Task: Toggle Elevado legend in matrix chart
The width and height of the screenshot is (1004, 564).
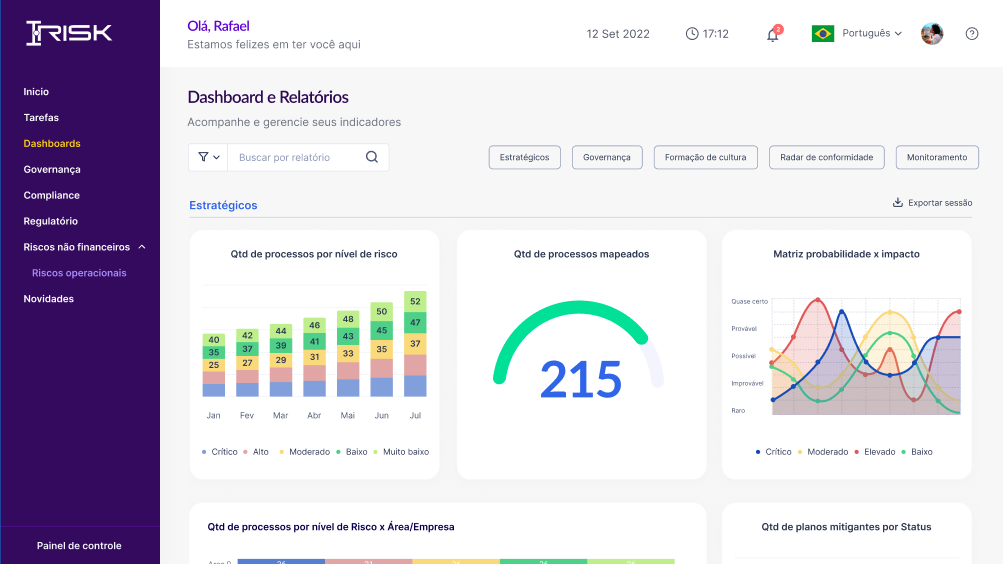Action: [x=875, y=452]
